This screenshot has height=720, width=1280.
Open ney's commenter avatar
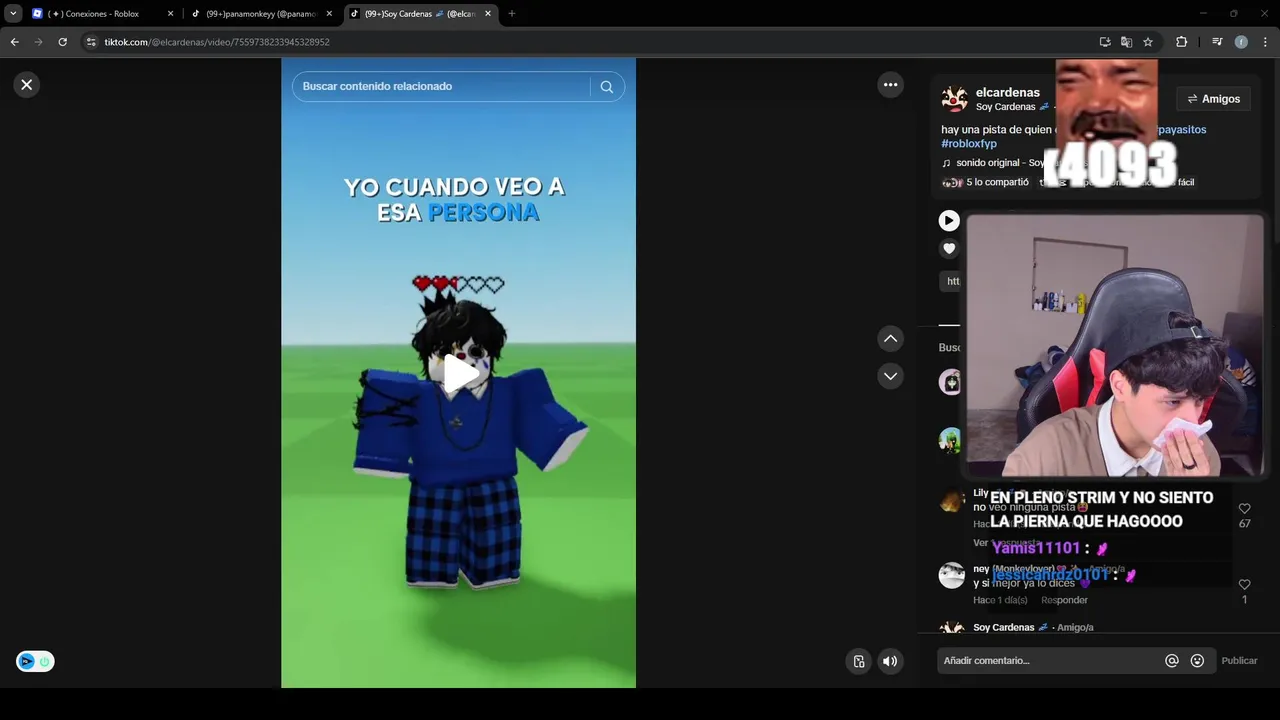click(x=951, y=575)
